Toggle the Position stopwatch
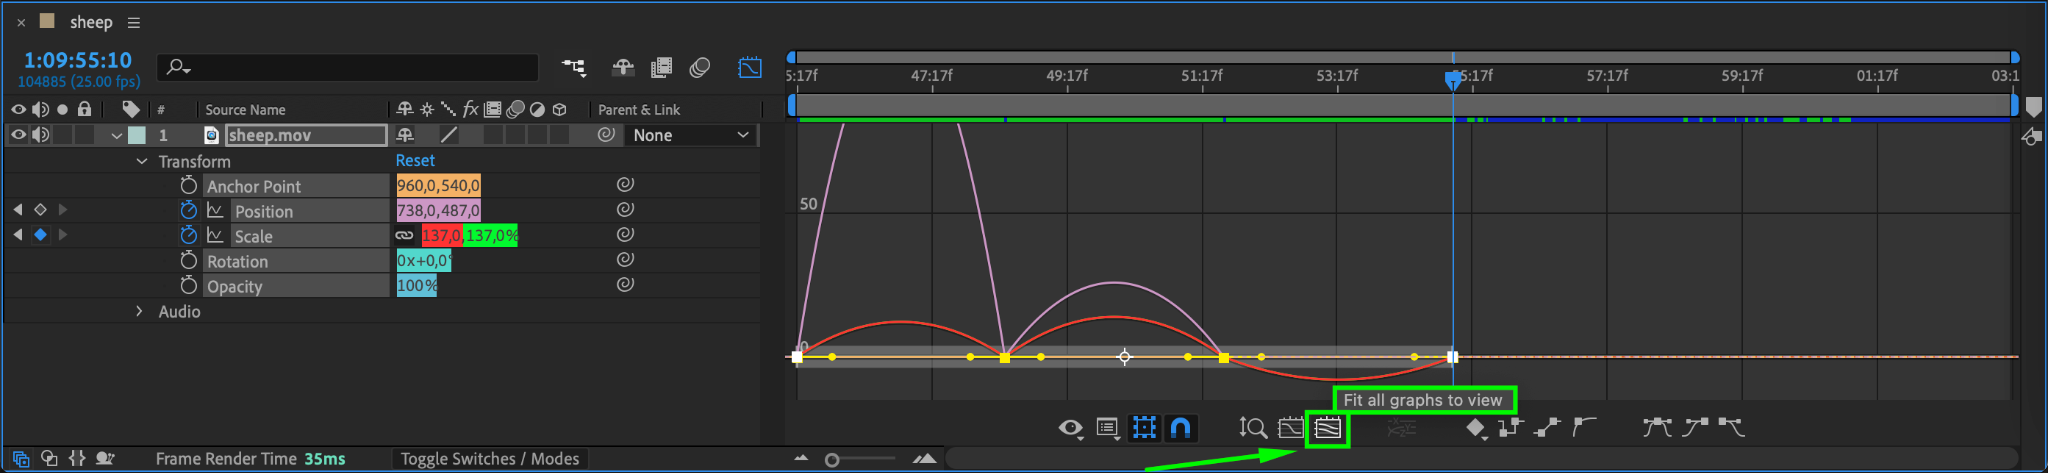Viewport: 2048px width, 473px height. point(188,210)
